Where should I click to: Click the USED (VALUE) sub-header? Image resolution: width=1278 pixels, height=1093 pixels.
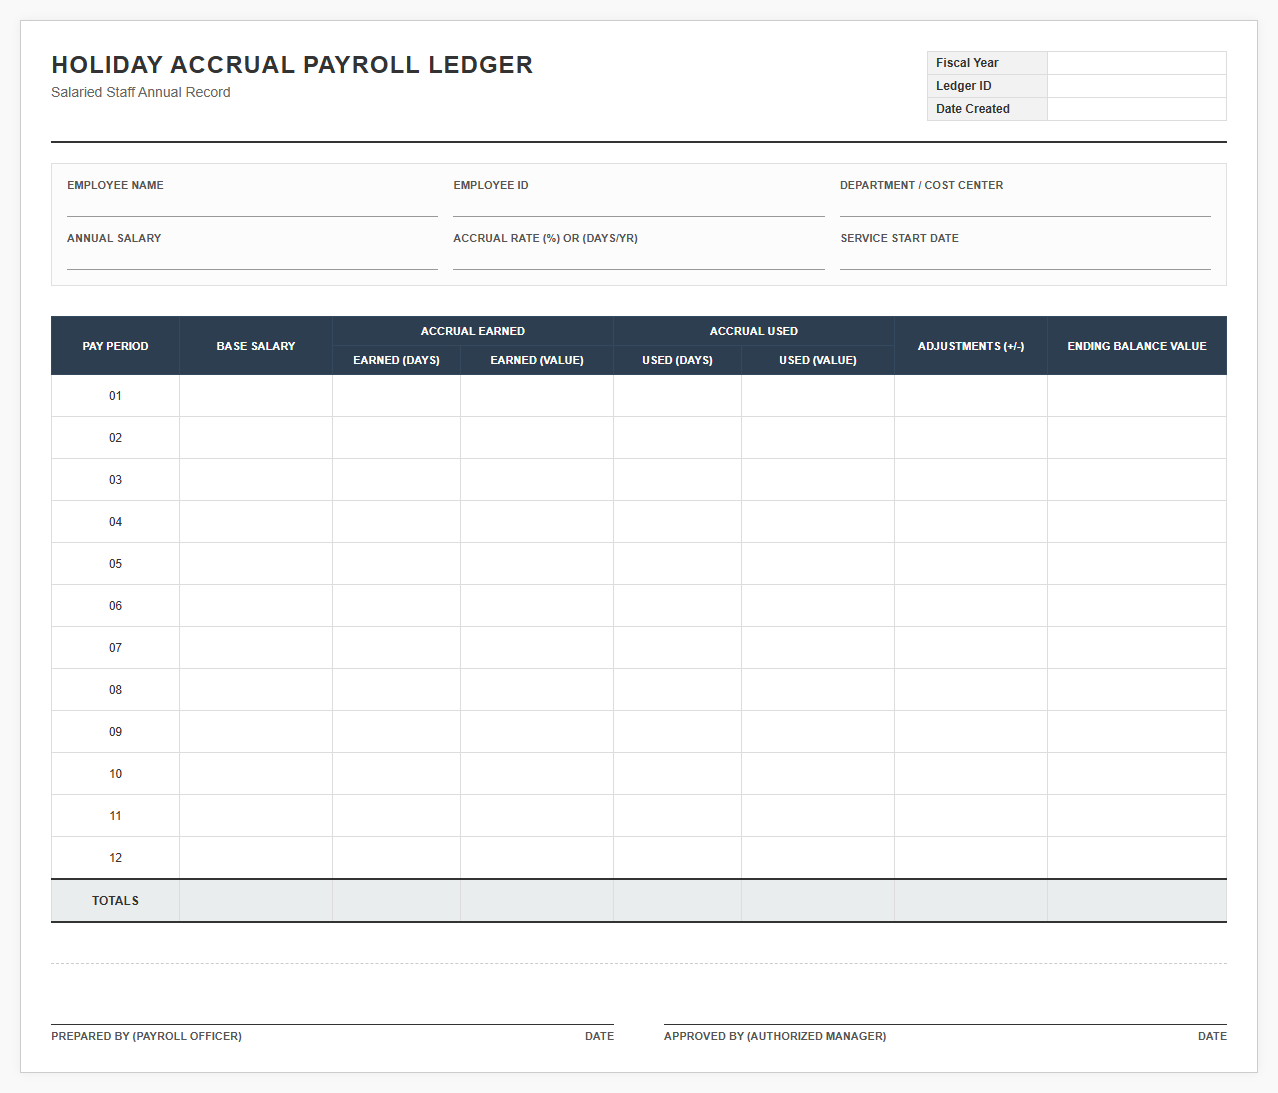pyautogui.click(x=818, y=360)
